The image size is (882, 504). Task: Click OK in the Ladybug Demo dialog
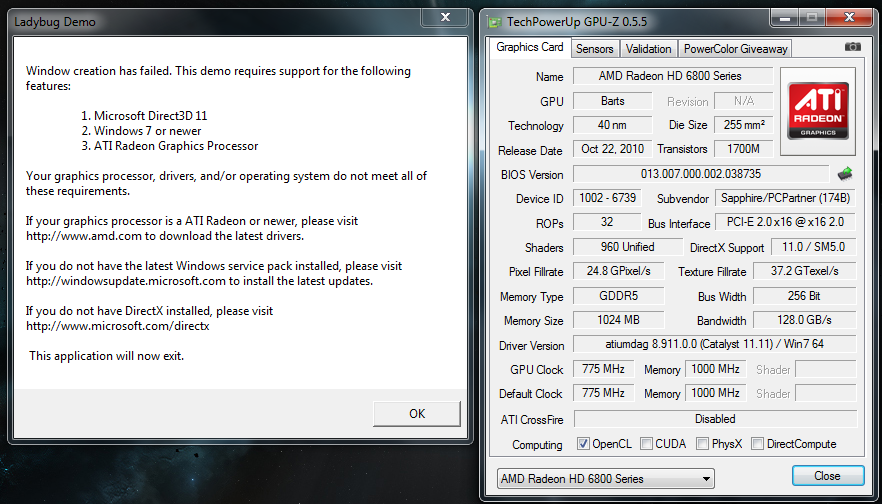pos(417,413)
